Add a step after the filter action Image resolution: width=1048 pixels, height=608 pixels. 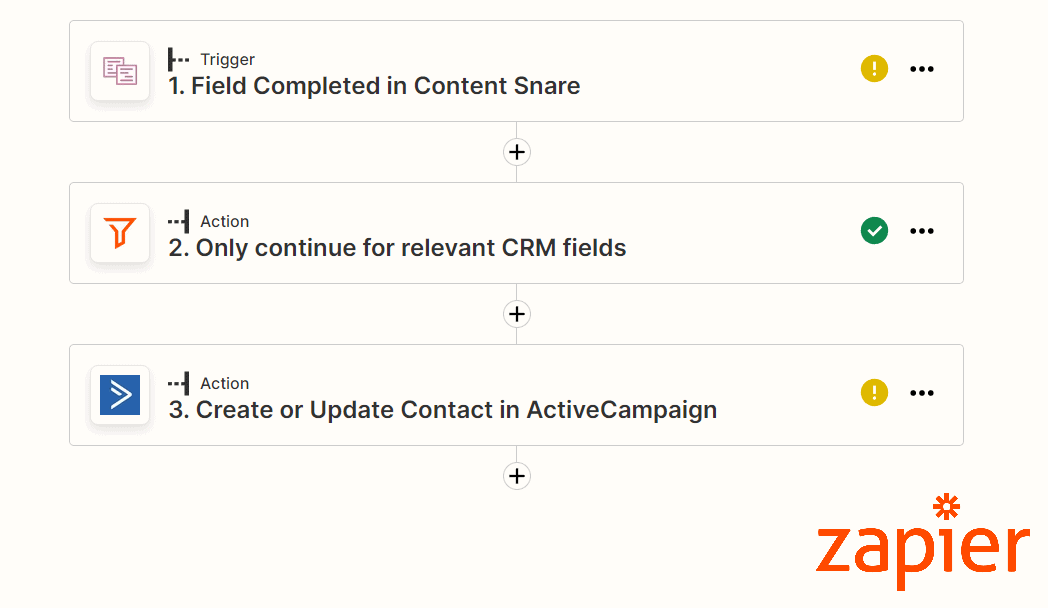click(x=517, y=314)
